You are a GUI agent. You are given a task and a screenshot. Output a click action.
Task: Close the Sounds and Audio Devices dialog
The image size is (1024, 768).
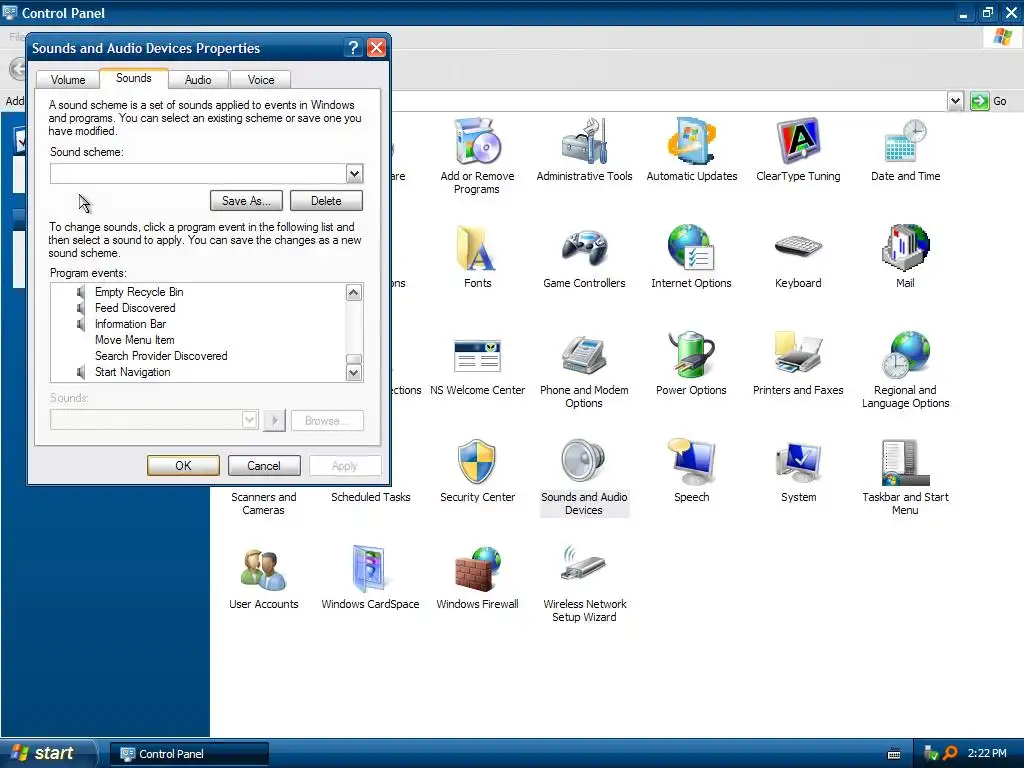[x=376, y=48]
